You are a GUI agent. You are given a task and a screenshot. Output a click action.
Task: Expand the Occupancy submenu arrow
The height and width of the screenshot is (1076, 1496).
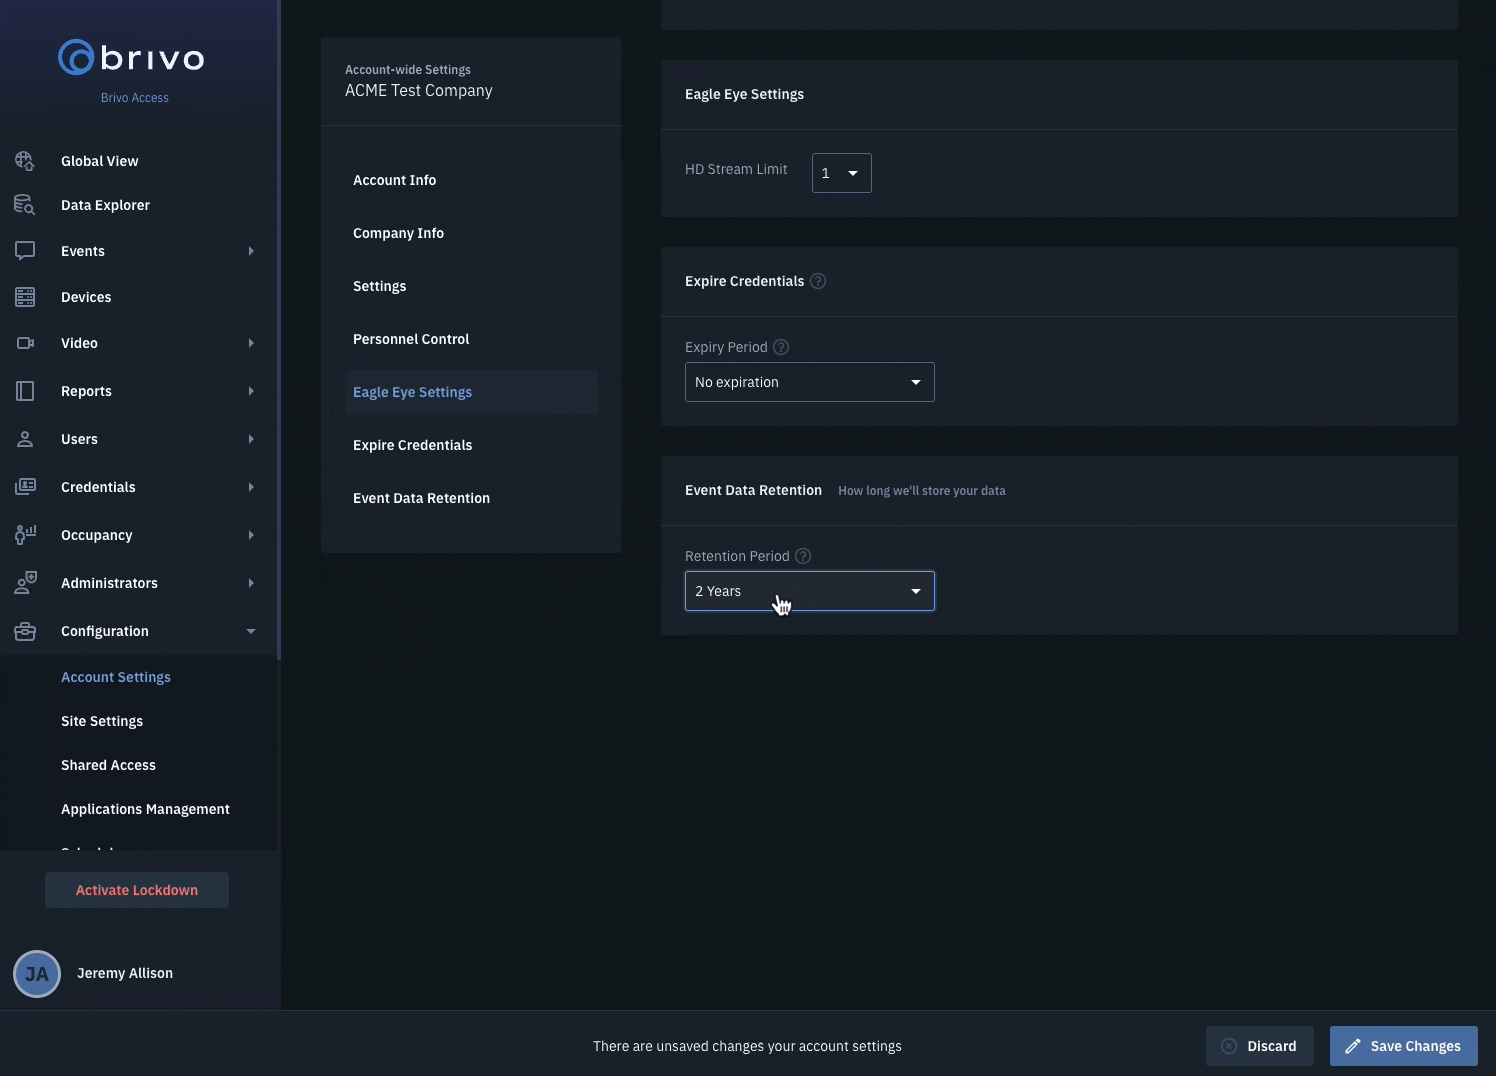coord(251,535)
